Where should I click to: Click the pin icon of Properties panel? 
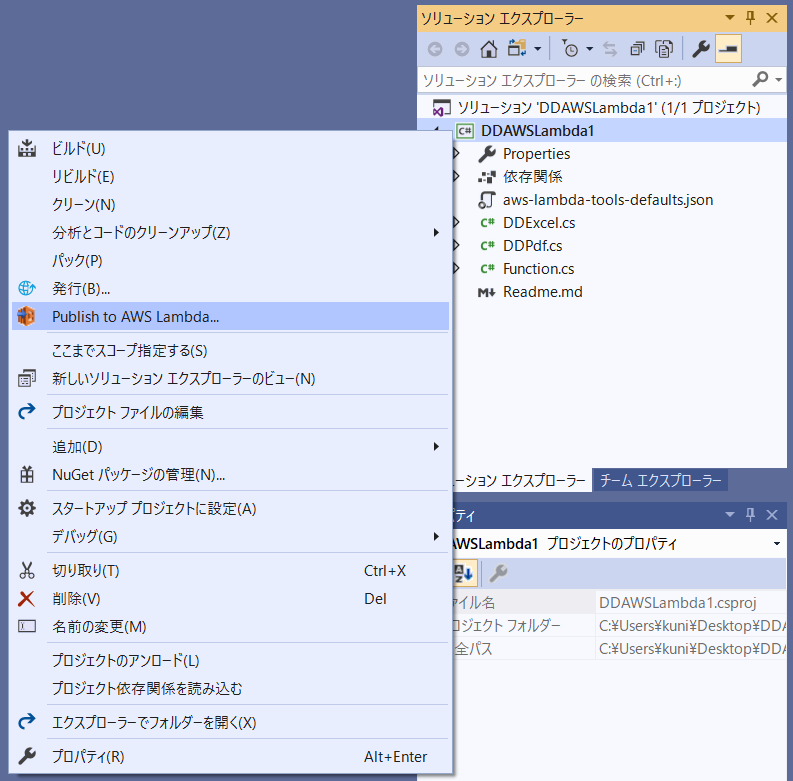tap(751, 515)
